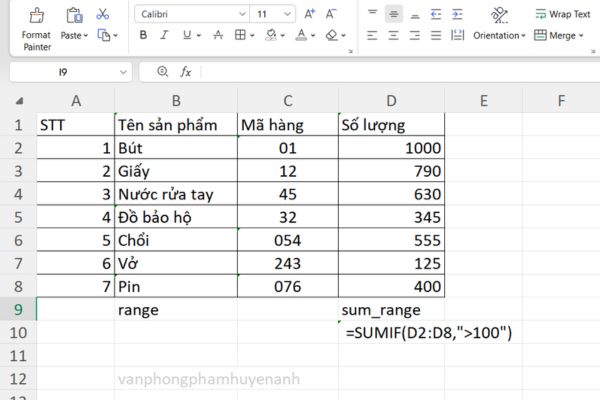Select cell 'Đồ bảo hộ'
The width and height of the screenshot is (600, 400).
tap(176, 217)
